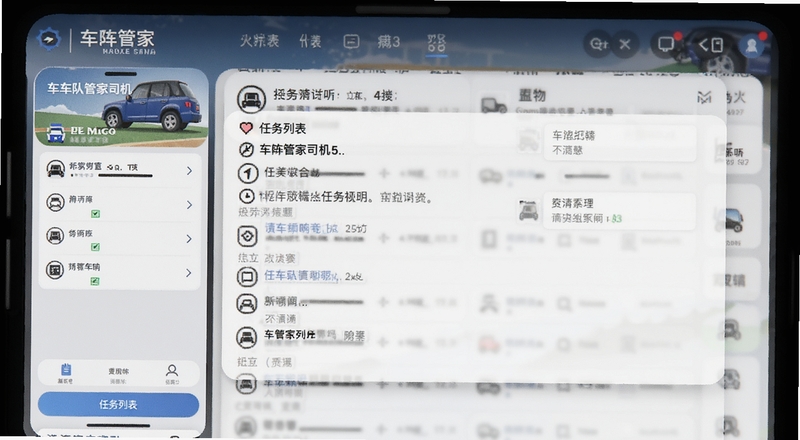Select the 车管家列 row text
Screen dimensions: 800x440
(x=289, y=335)
